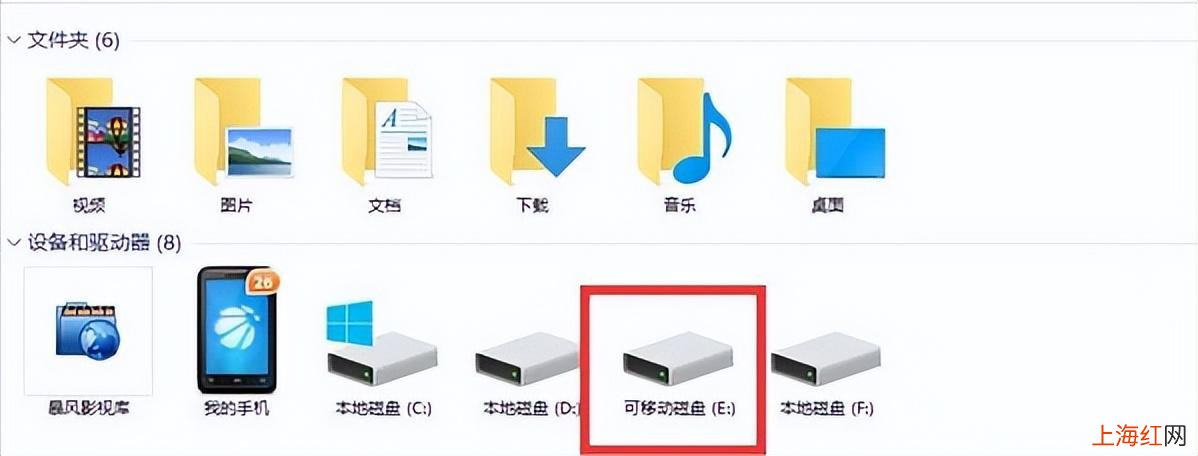Select the 本地磁盘 (C:) drive icon
Image resolution: width=1198 pixels, height=456 pixels.
[x=380, y=342]
